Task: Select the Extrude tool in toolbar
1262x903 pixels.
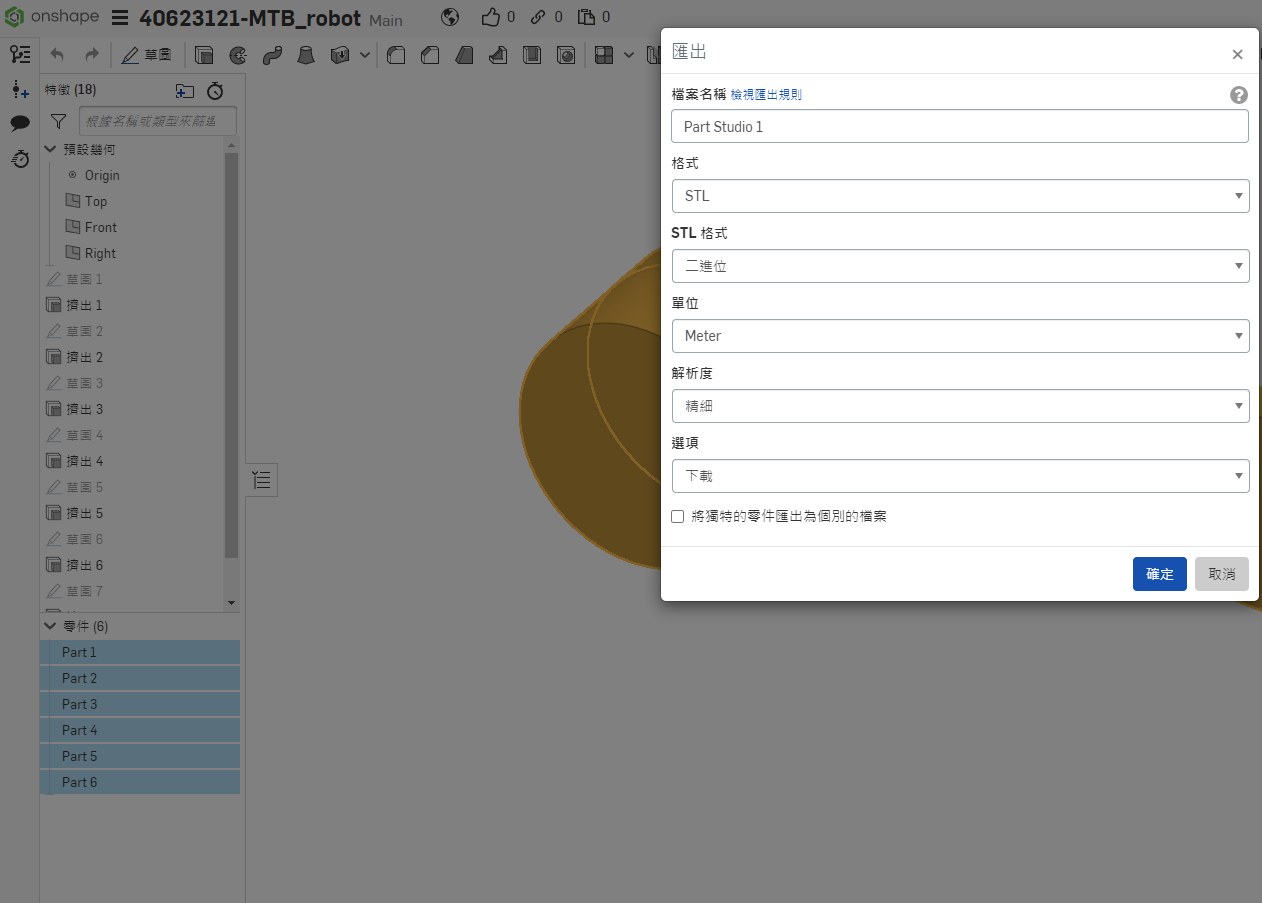Action: pyautogui.click(x=204, y=55)
